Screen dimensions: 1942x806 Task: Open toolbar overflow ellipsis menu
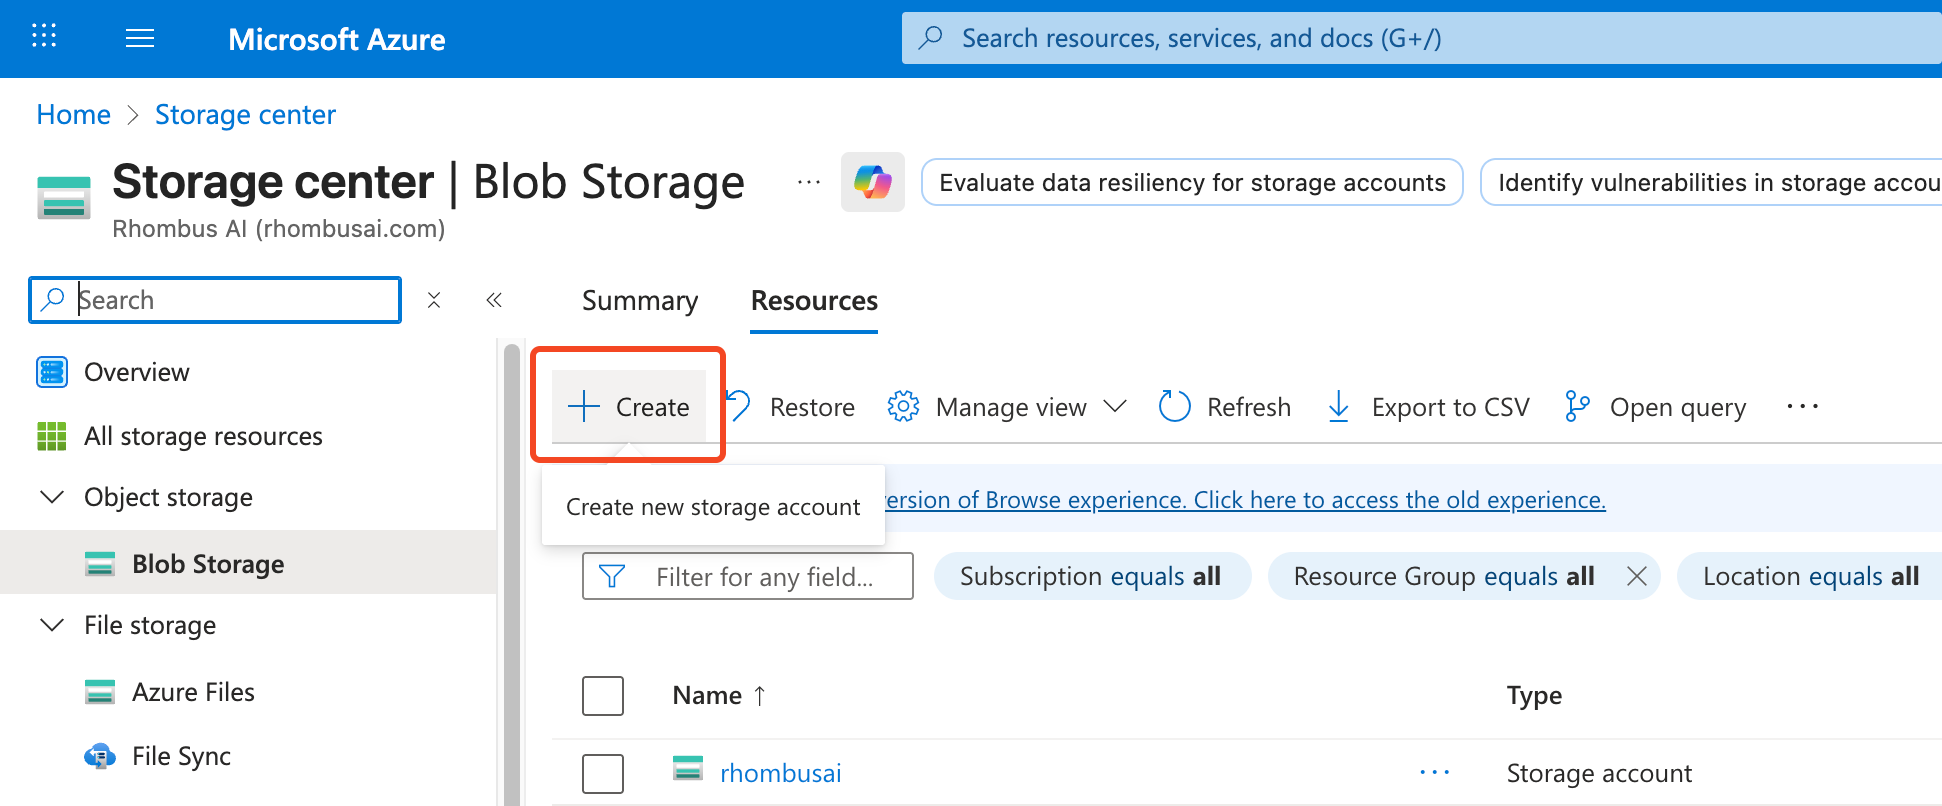tap(1802, 407)
